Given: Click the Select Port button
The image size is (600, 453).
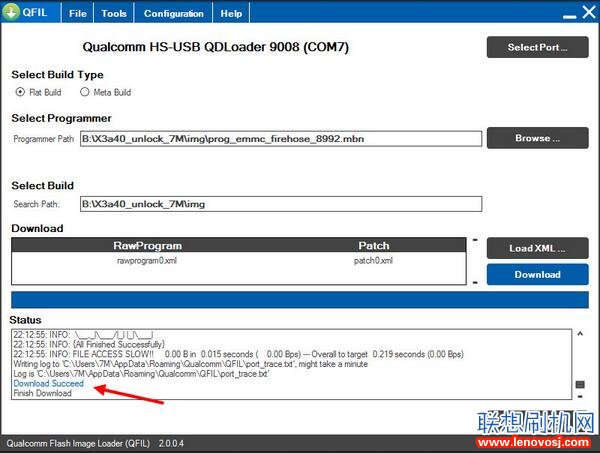Looking at the screenshot, I should (537, 47).
